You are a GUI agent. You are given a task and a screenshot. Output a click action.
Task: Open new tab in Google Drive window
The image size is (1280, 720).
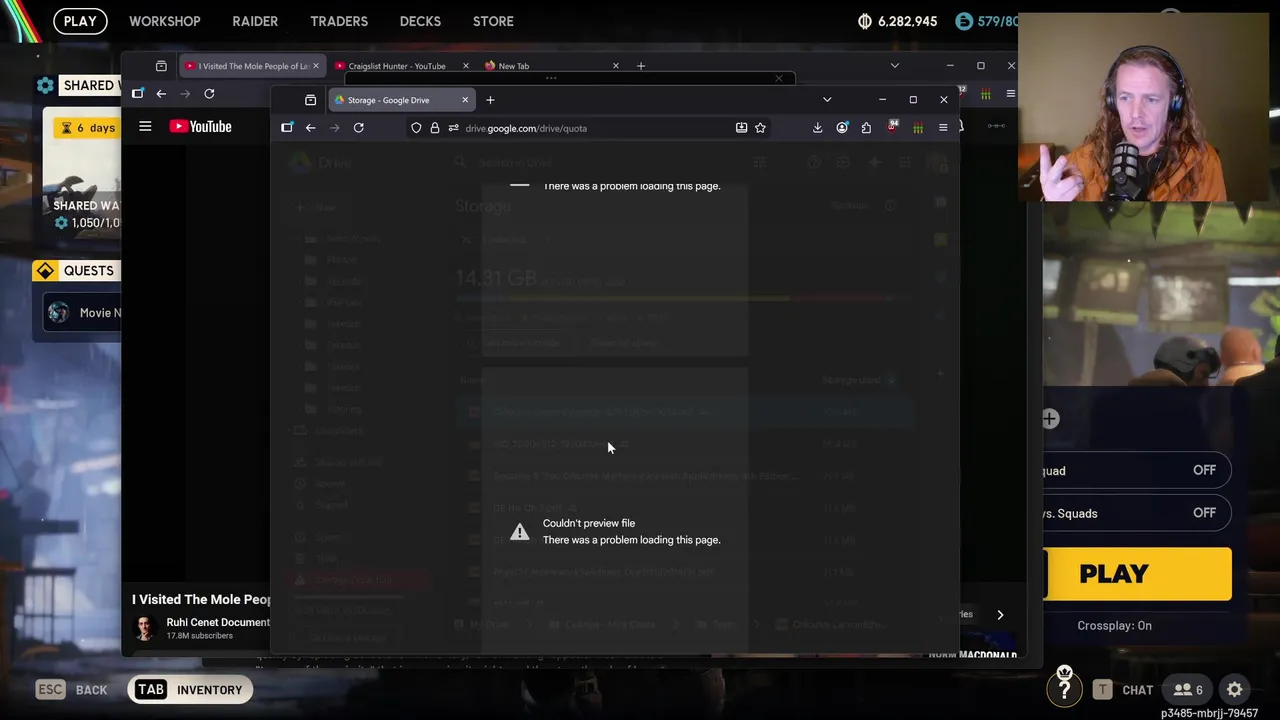coord(490,100)
